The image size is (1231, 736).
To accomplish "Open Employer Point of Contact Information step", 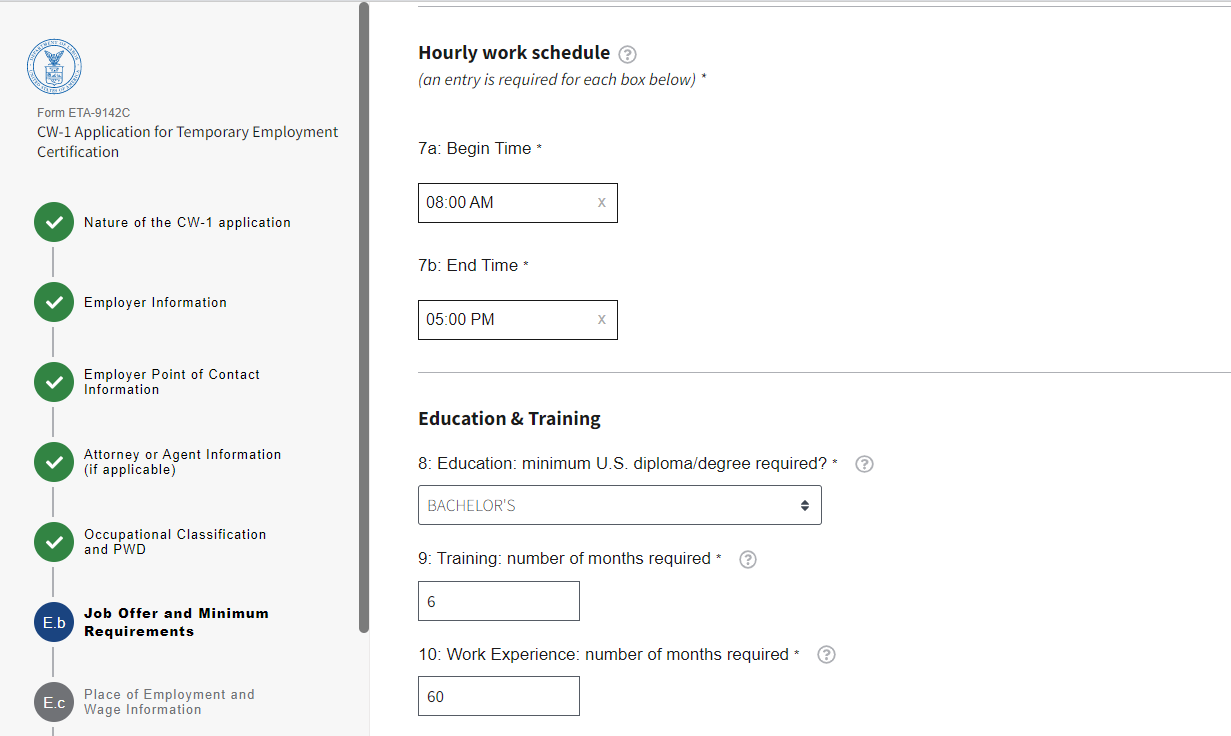I will coord(171,382).
